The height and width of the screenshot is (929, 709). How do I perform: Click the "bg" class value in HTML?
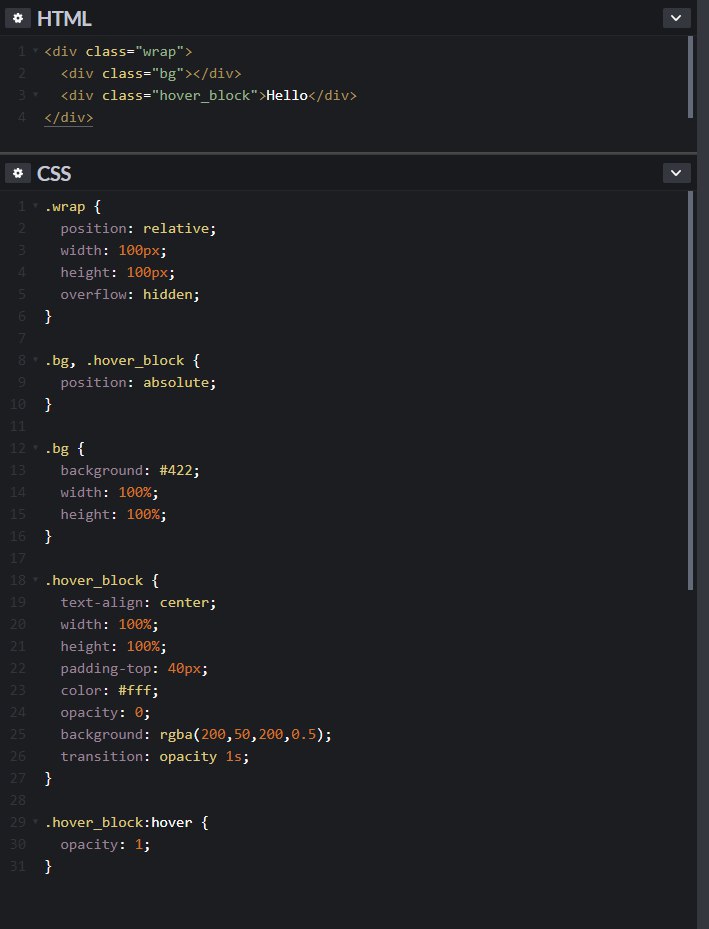(168, 73)
